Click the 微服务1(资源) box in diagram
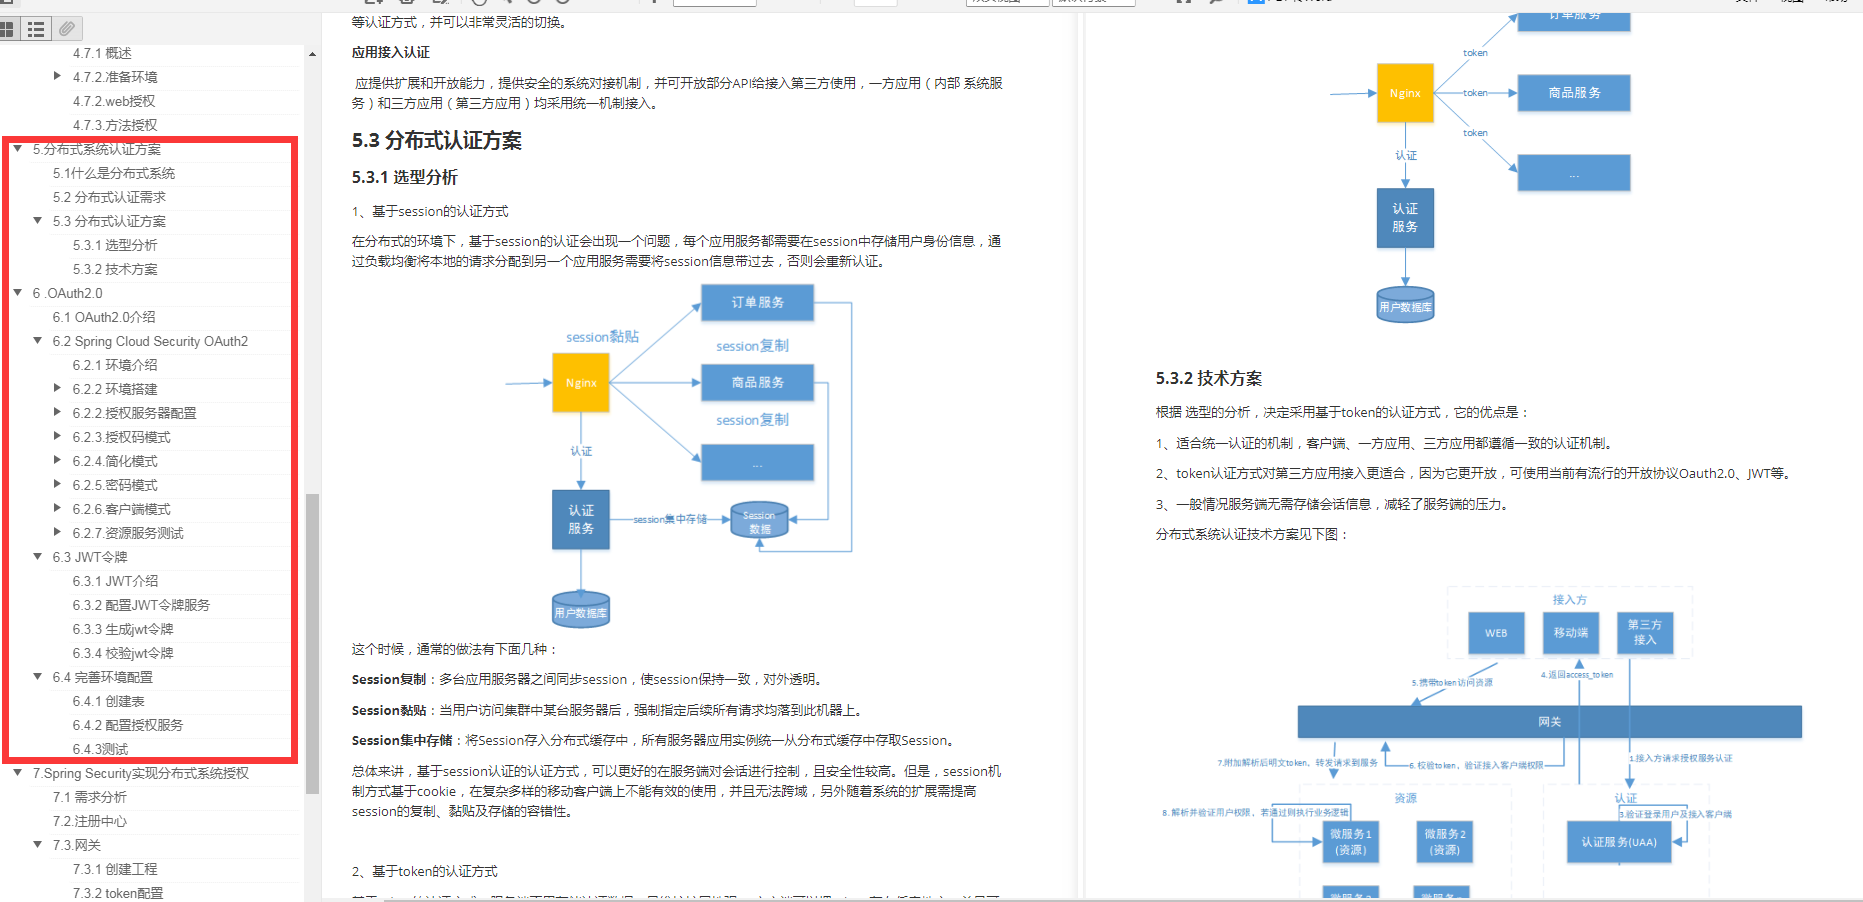The width and height of the screenshot is (1863, 902). coord(1351,842)
